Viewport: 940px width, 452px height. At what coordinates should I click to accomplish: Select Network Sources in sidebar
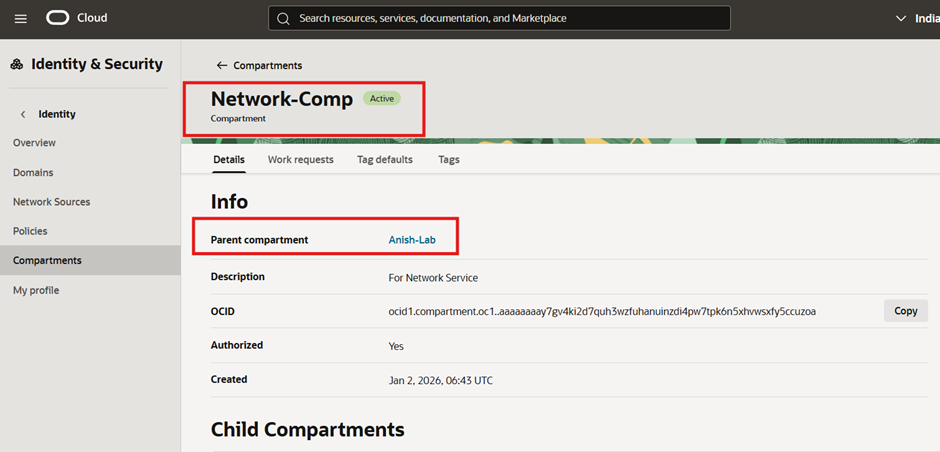(x=51, y=202)
